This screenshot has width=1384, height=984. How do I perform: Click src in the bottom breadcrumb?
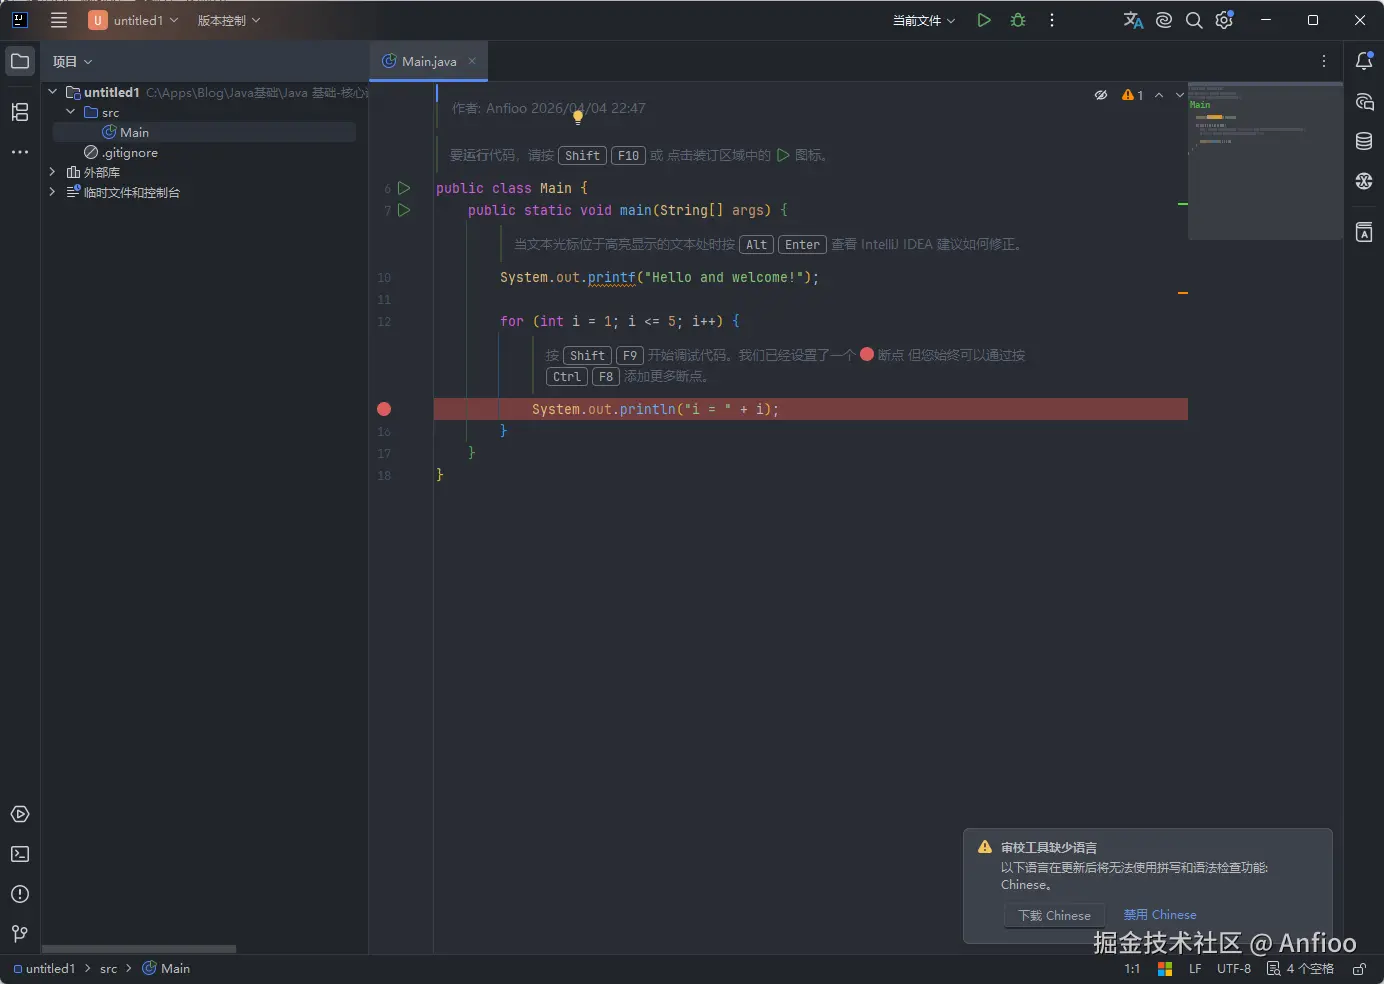108,969
